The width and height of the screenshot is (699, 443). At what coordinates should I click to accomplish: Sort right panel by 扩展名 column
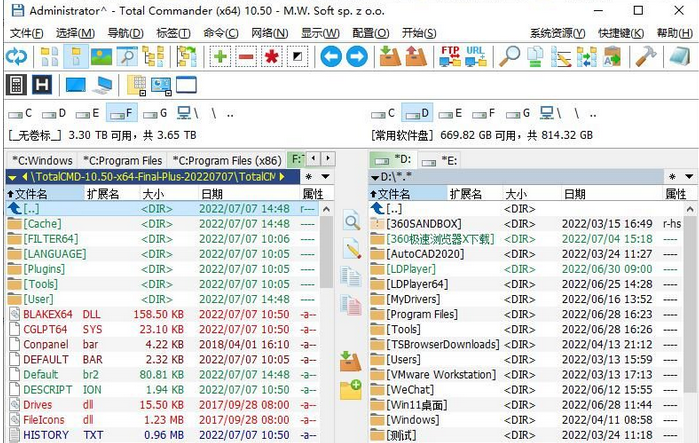point(474,194)
